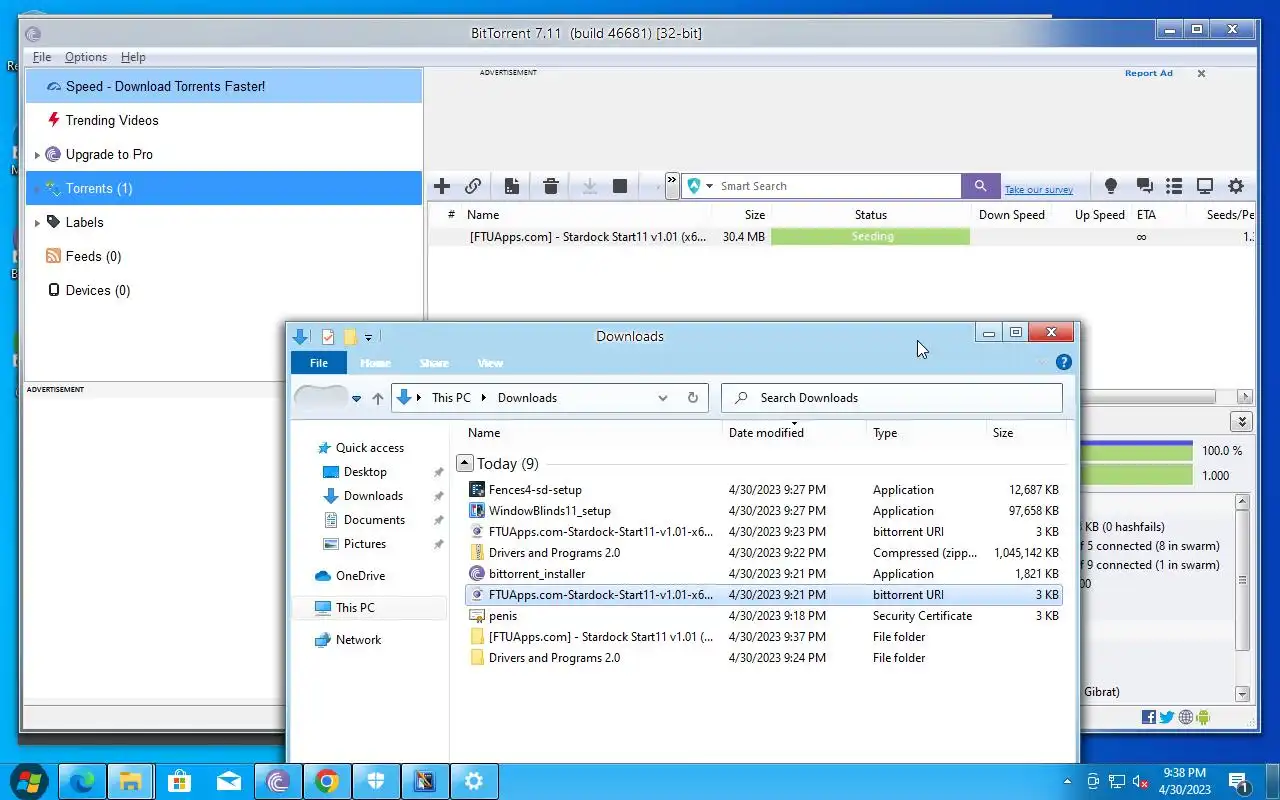Expand Upgrade to Pro tree arrow
1280x800 pixels.
click(37, 155)
